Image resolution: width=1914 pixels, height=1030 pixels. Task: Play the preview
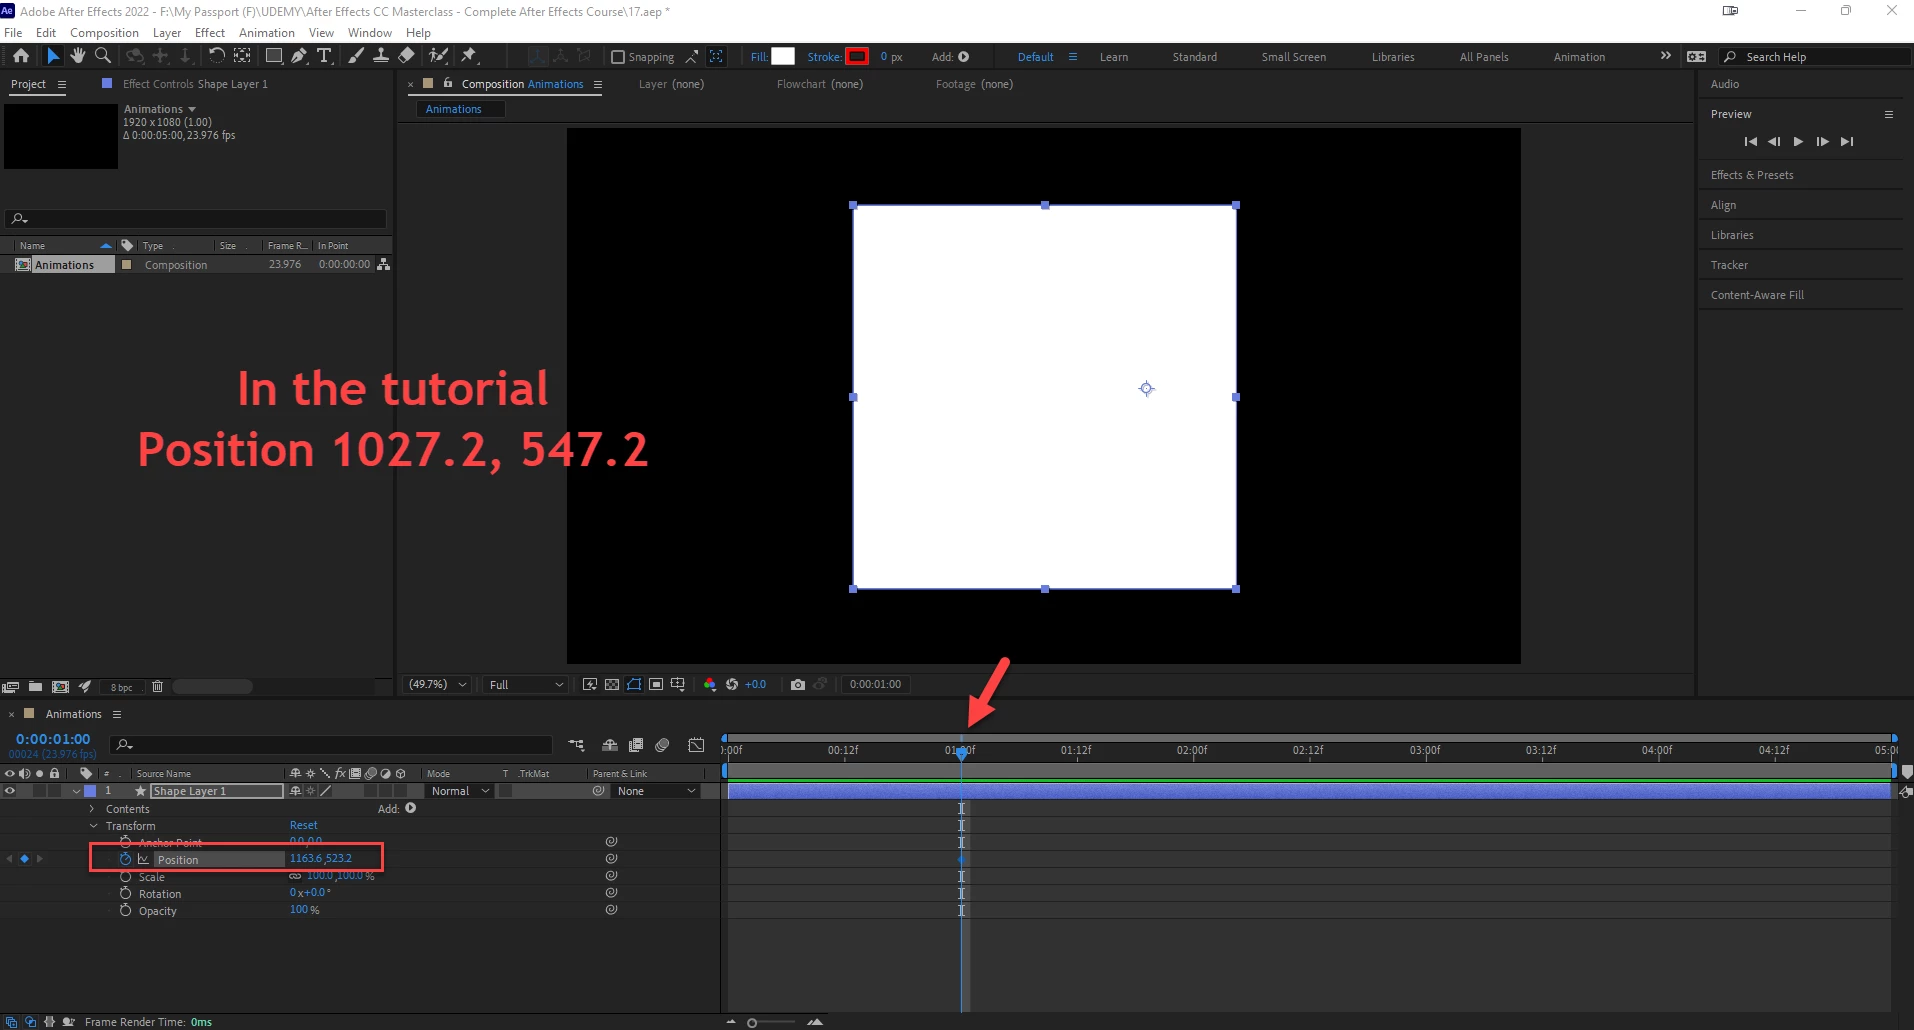pos(1798,142)
